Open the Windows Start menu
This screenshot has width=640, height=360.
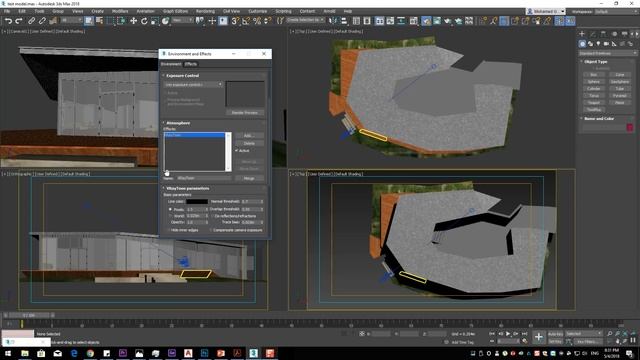(8, 353)
